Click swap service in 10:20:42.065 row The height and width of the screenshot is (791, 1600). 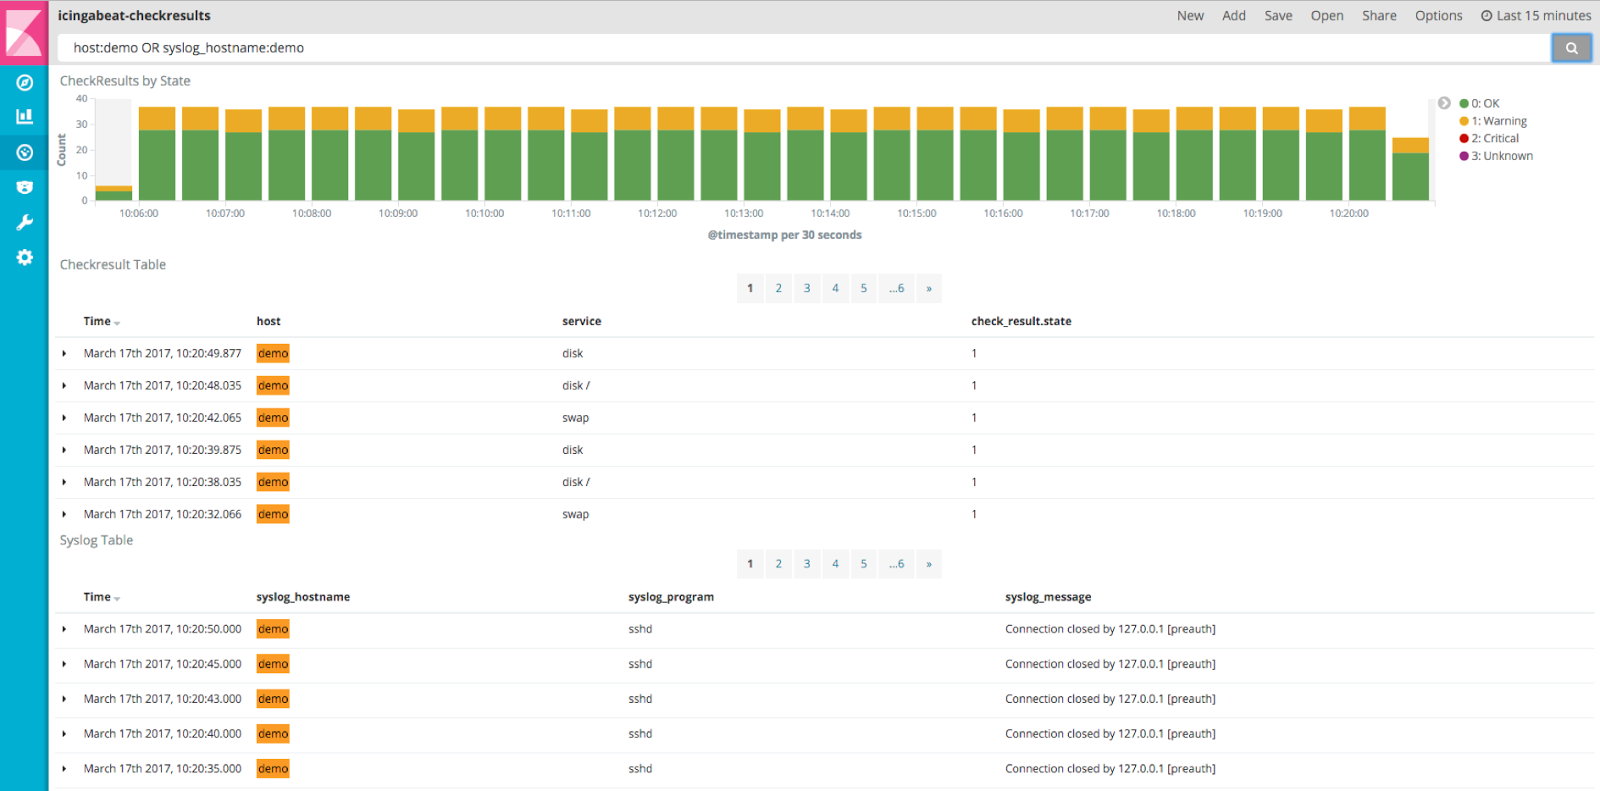click(575, 418)
